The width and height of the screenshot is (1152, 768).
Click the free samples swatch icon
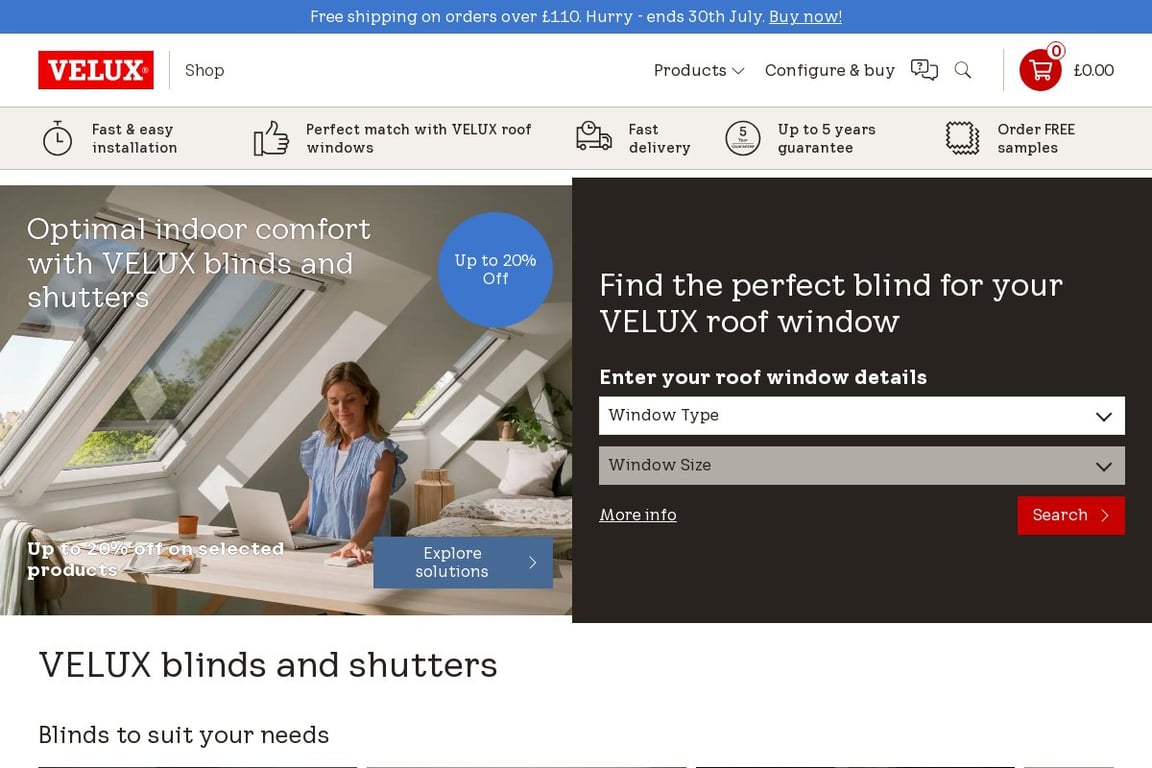pyautogui.click(x=962, y=137)
